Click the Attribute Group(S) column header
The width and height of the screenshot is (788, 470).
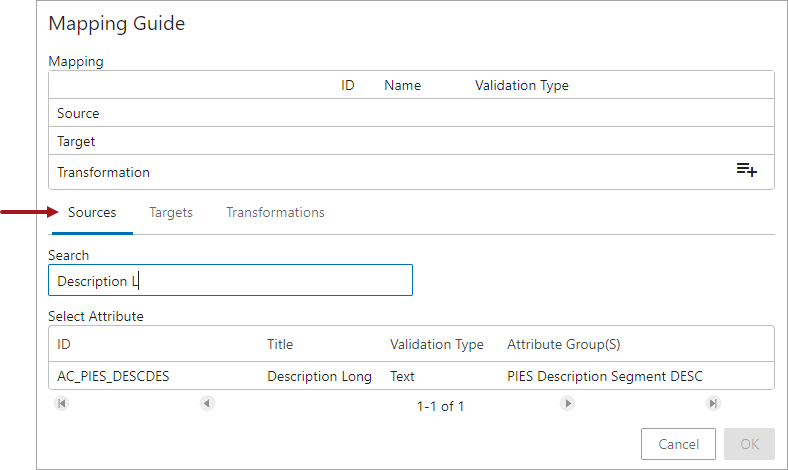563,344
